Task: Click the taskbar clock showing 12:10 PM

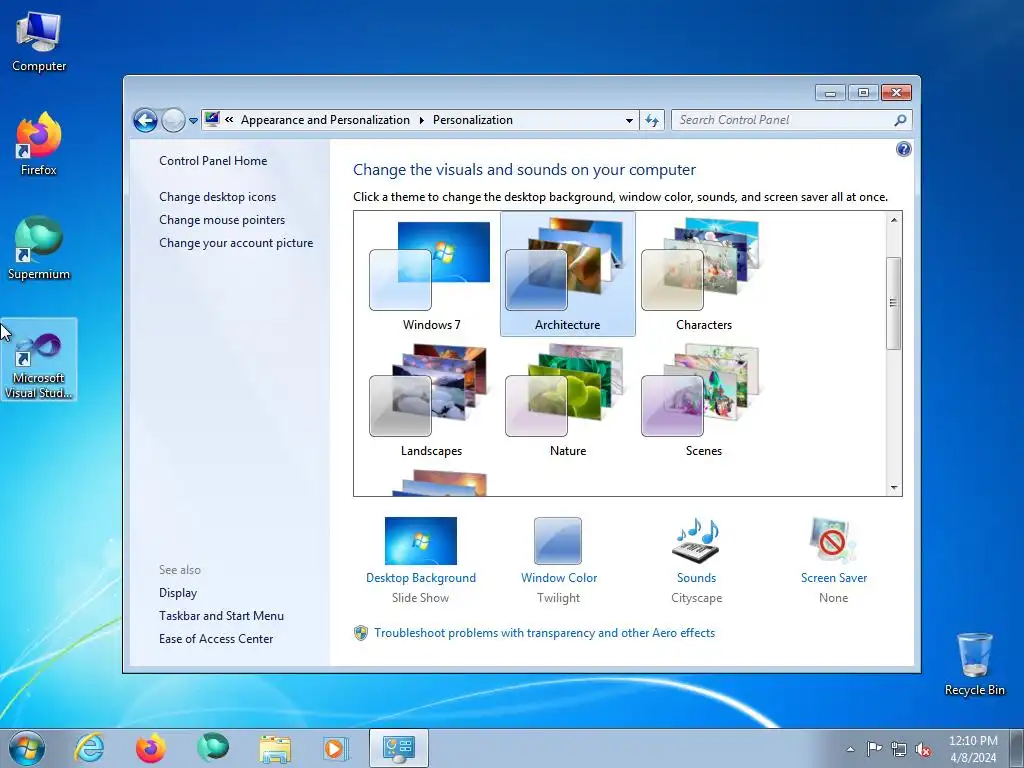Action: pos(973,749)
